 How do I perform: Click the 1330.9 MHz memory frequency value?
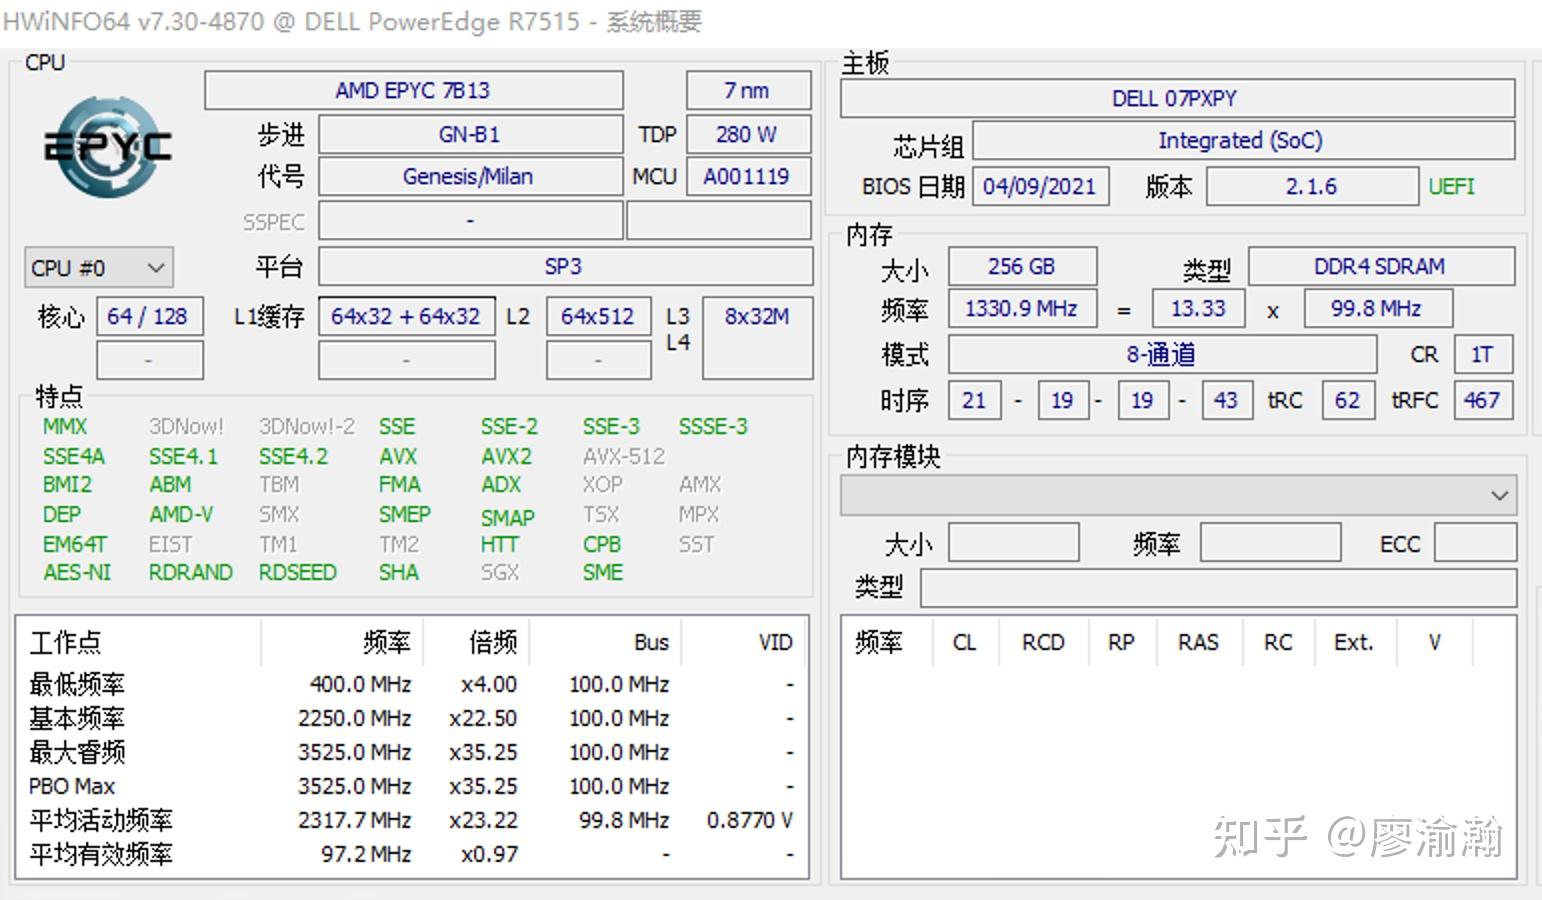coord(1022,308)
